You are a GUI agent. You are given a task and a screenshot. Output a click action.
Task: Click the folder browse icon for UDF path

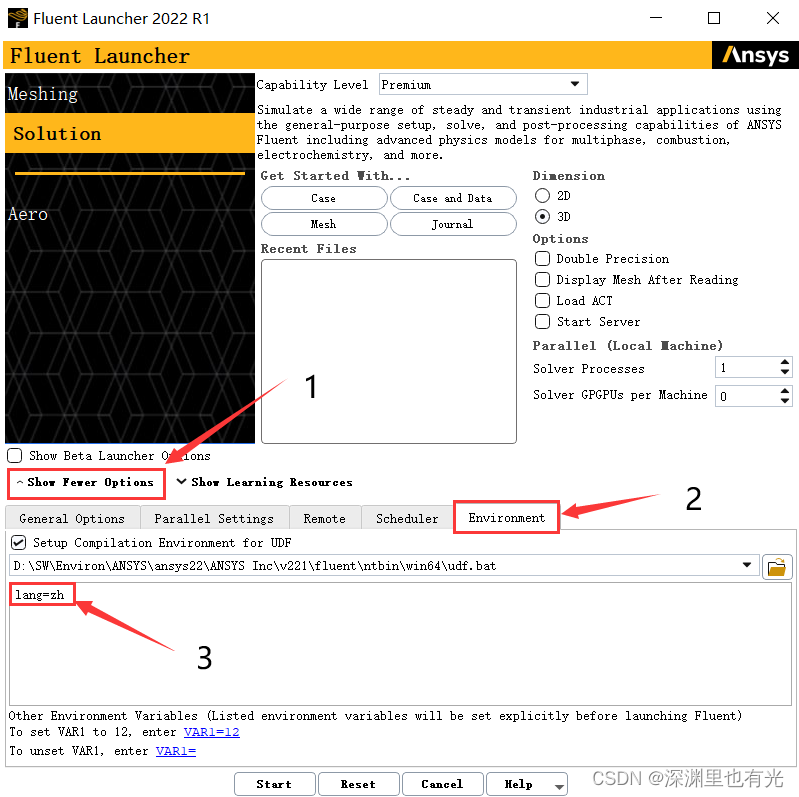(x=775, y=567)
